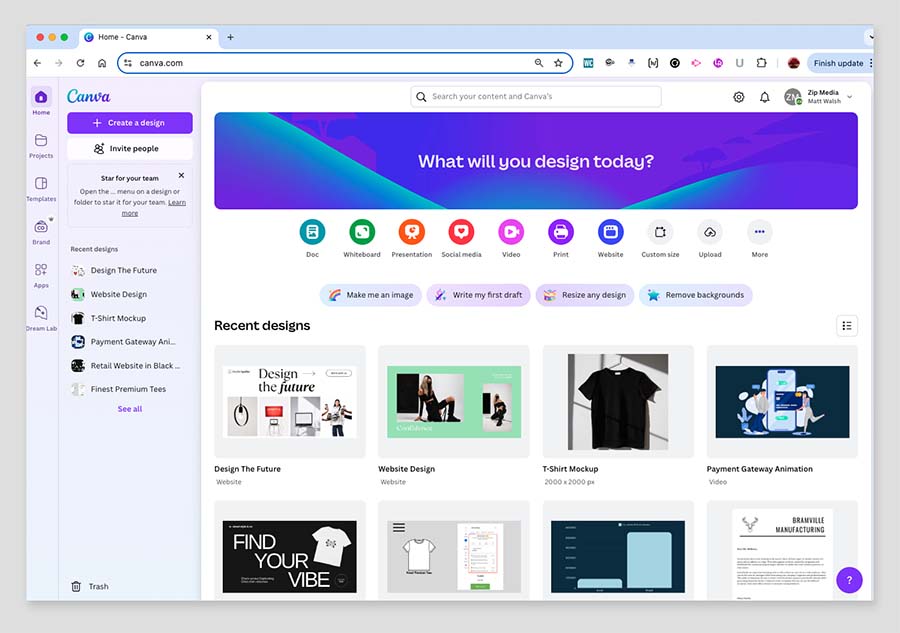Open the Design The Future thumbnail
The width and height of the screenshot is (900, 633).
coord(290,402)
